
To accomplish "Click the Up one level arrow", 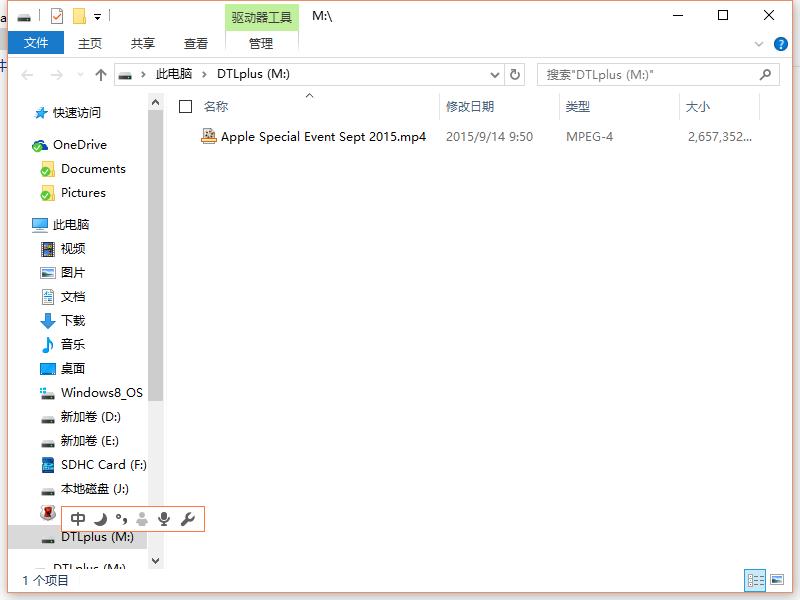I will pos(101,75).
